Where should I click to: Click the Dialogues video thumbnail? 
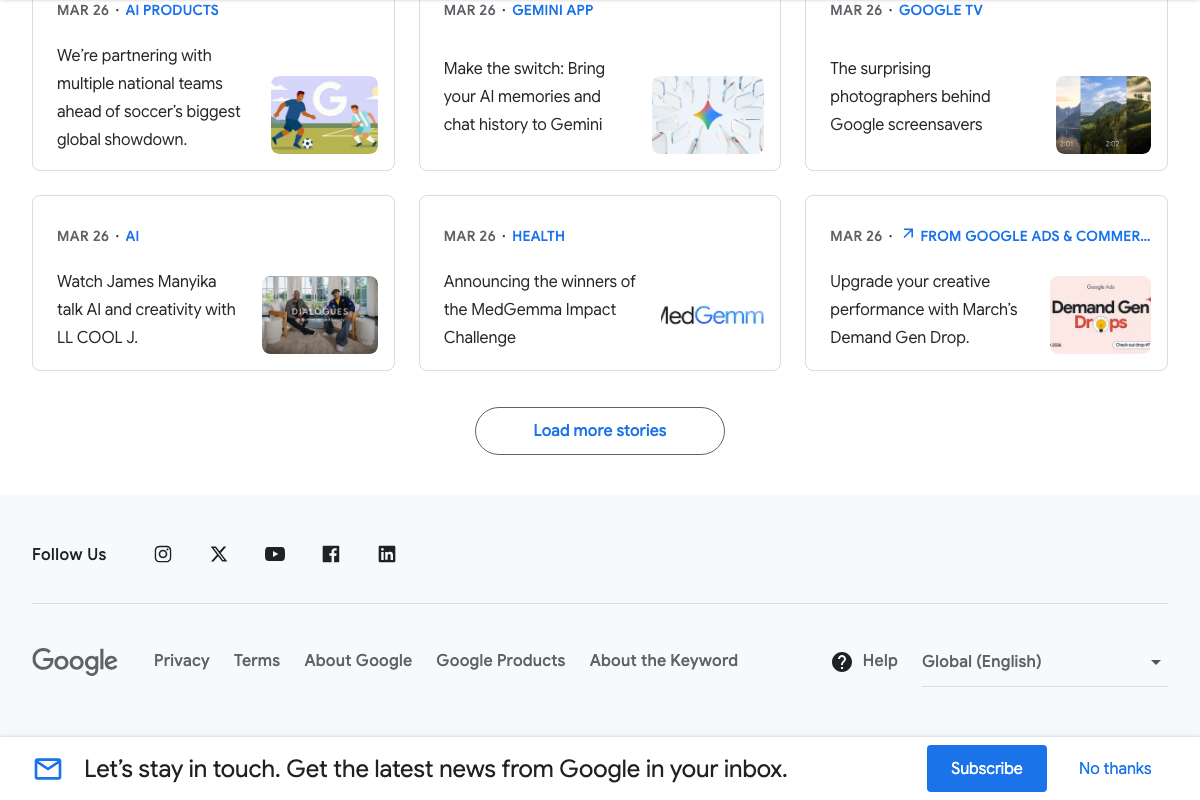tap(320, 315)
